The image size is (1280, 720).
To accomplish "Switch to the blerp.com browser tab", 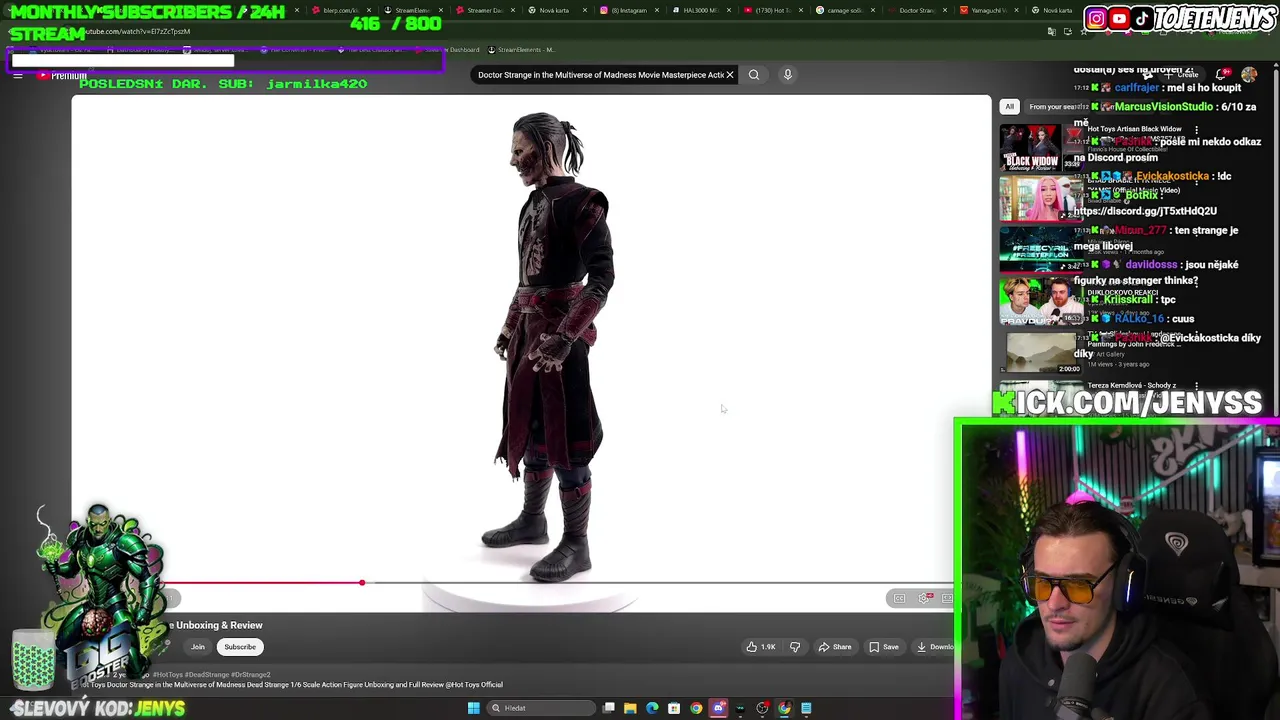I will [x=340, y=10].
